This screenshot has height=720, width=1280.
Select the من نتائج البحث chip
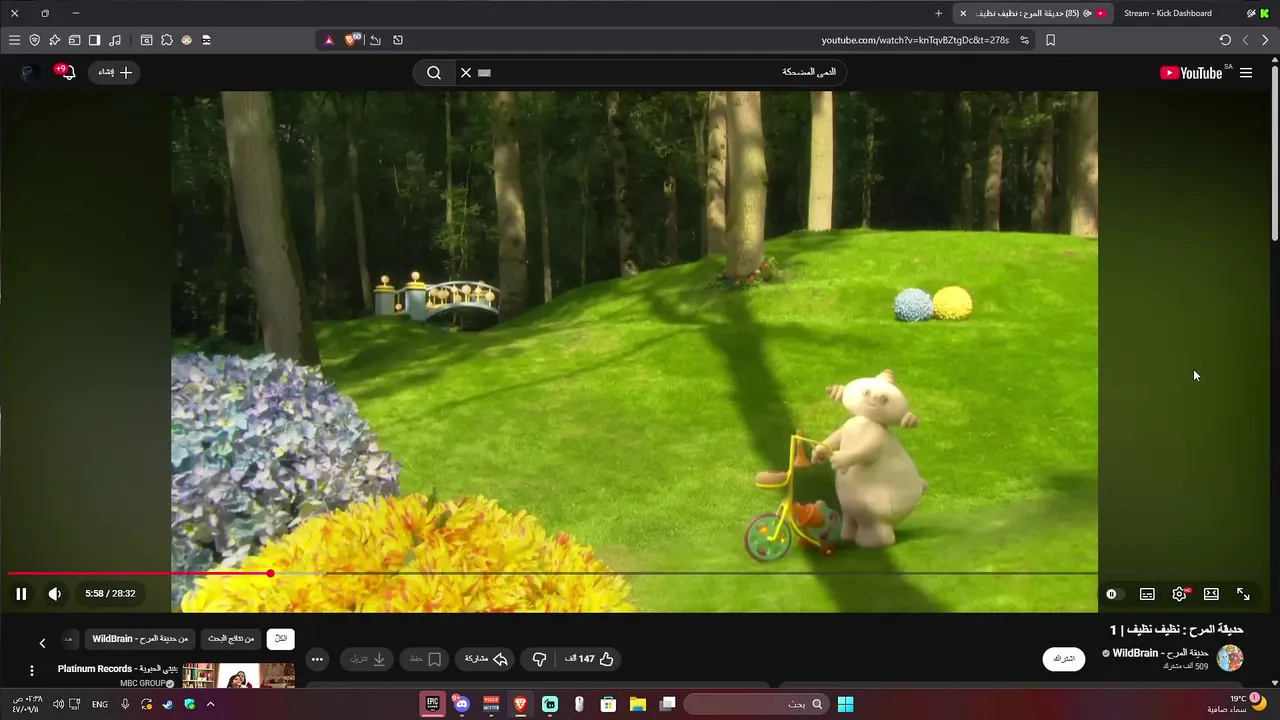tap(231, 639)
